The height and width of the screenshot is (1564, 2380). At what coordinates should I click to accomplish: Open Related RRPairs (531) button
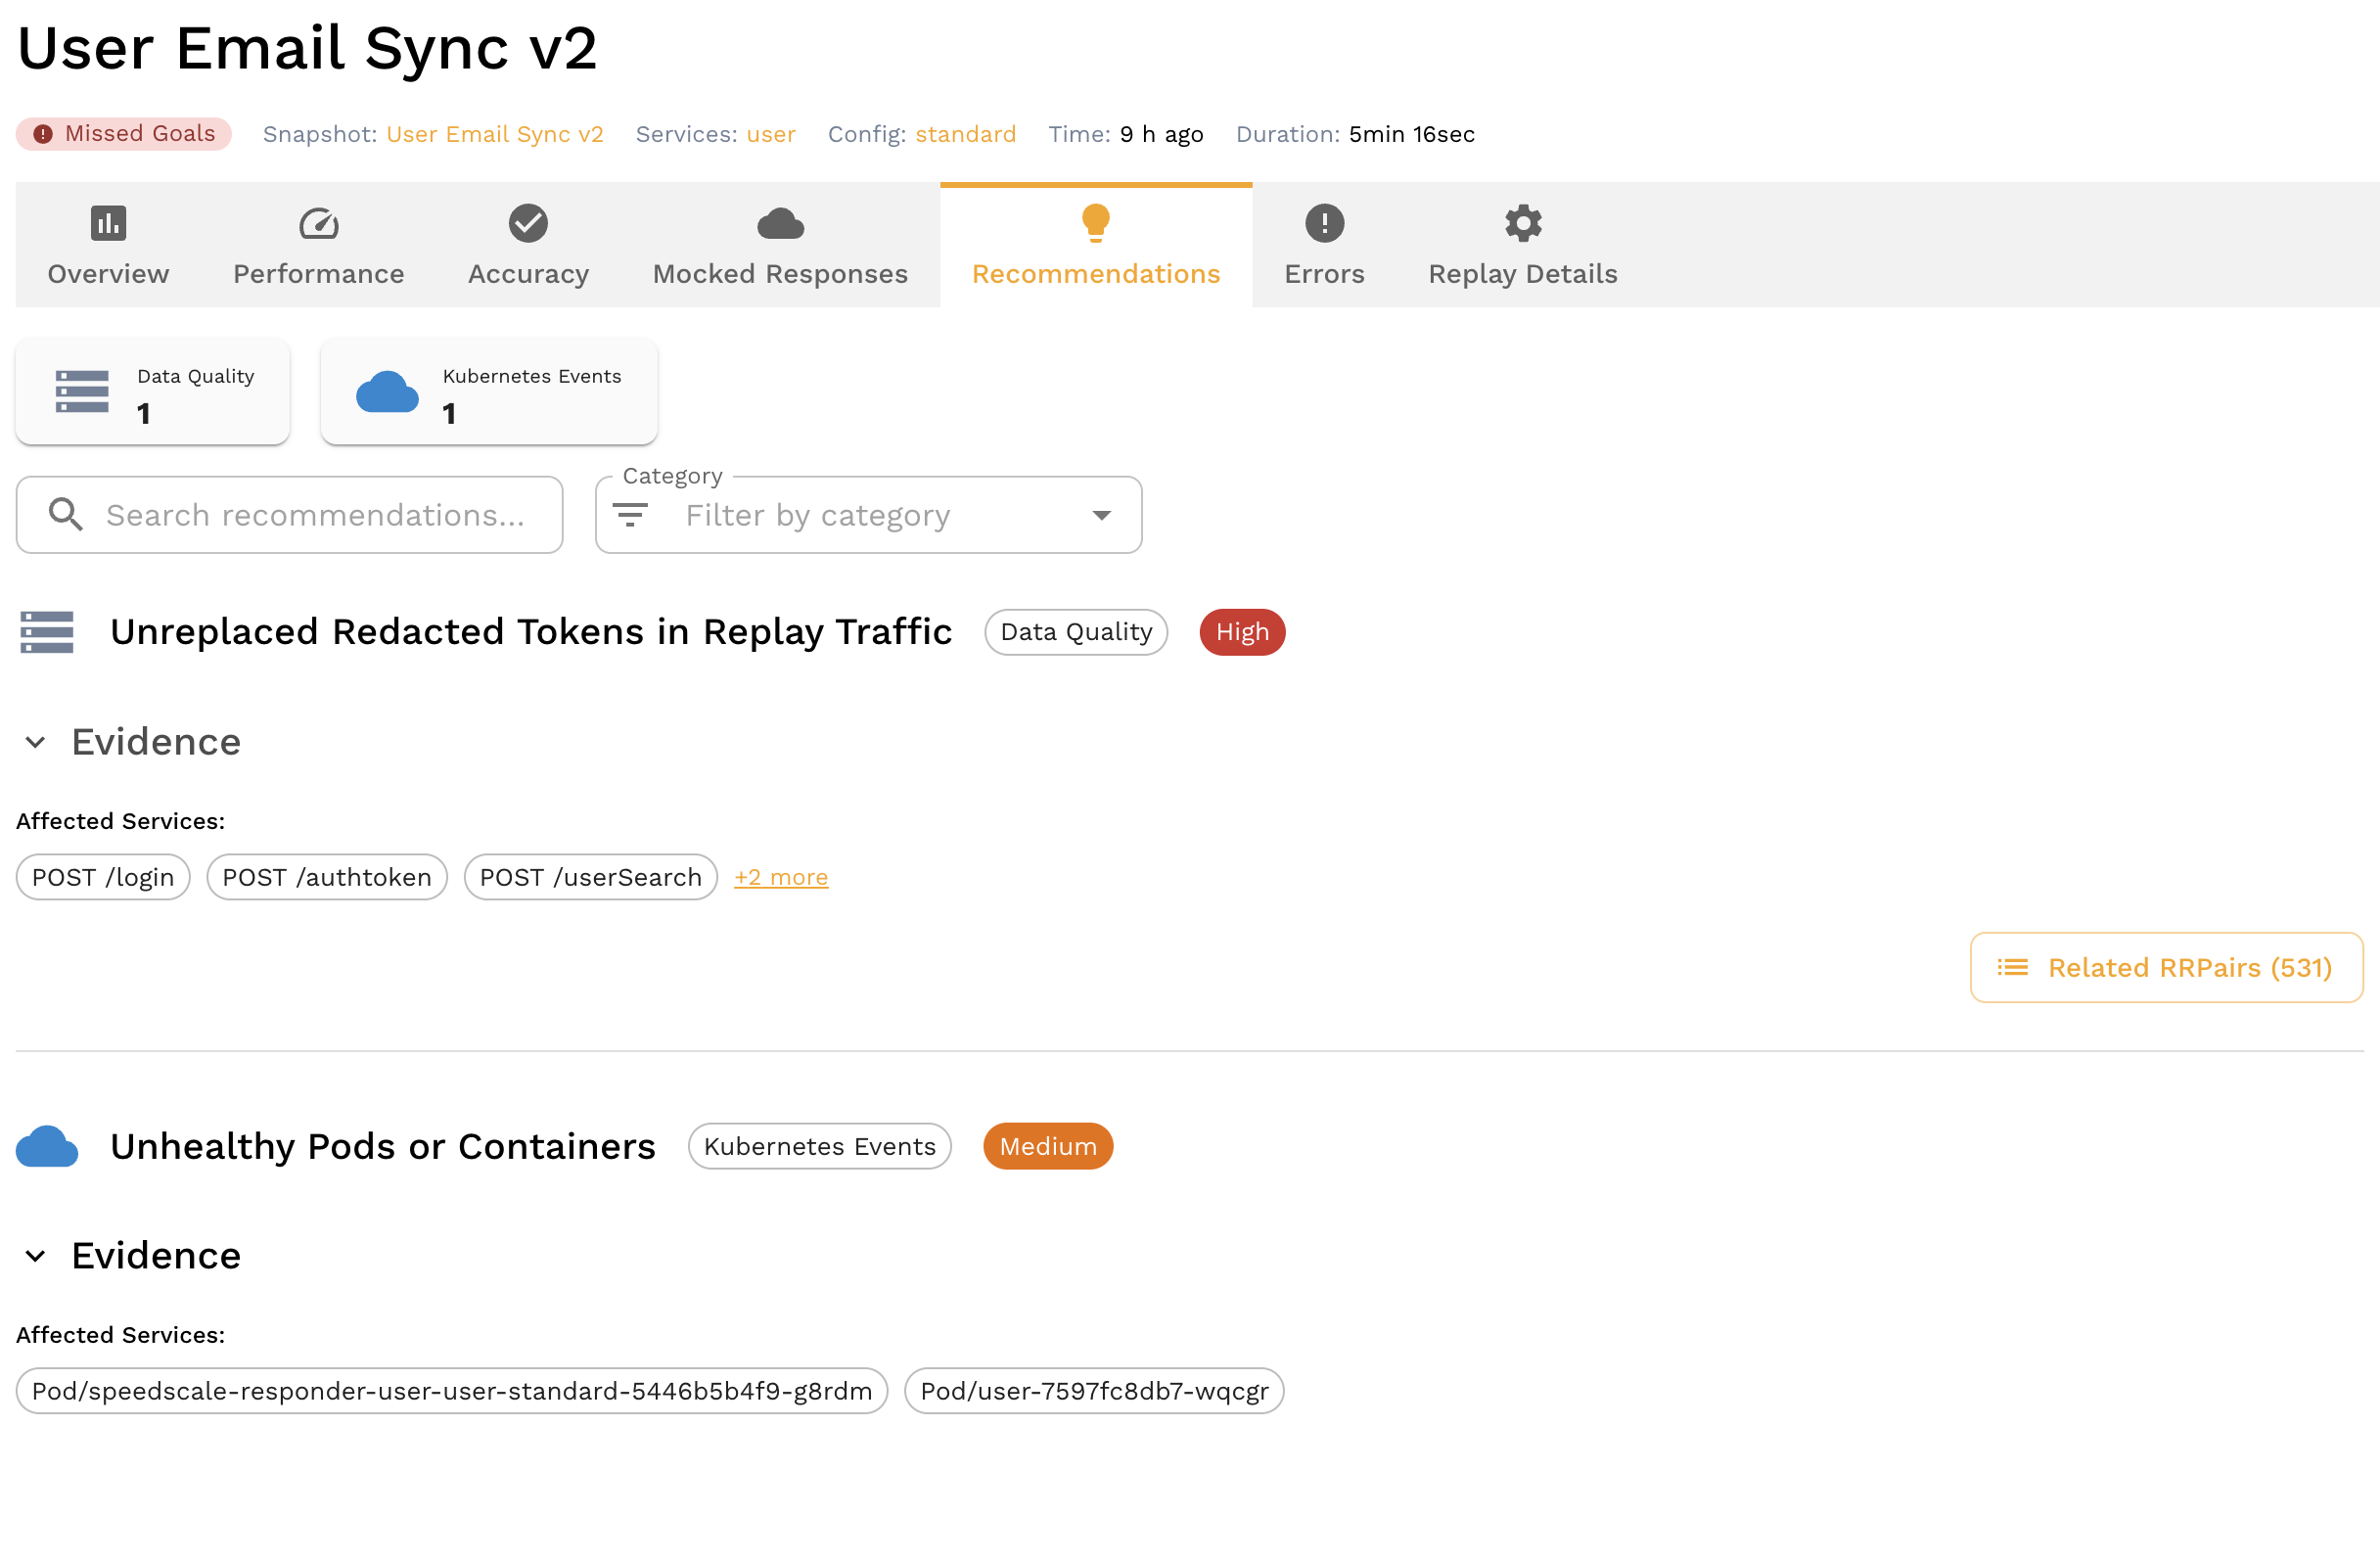2166,967
